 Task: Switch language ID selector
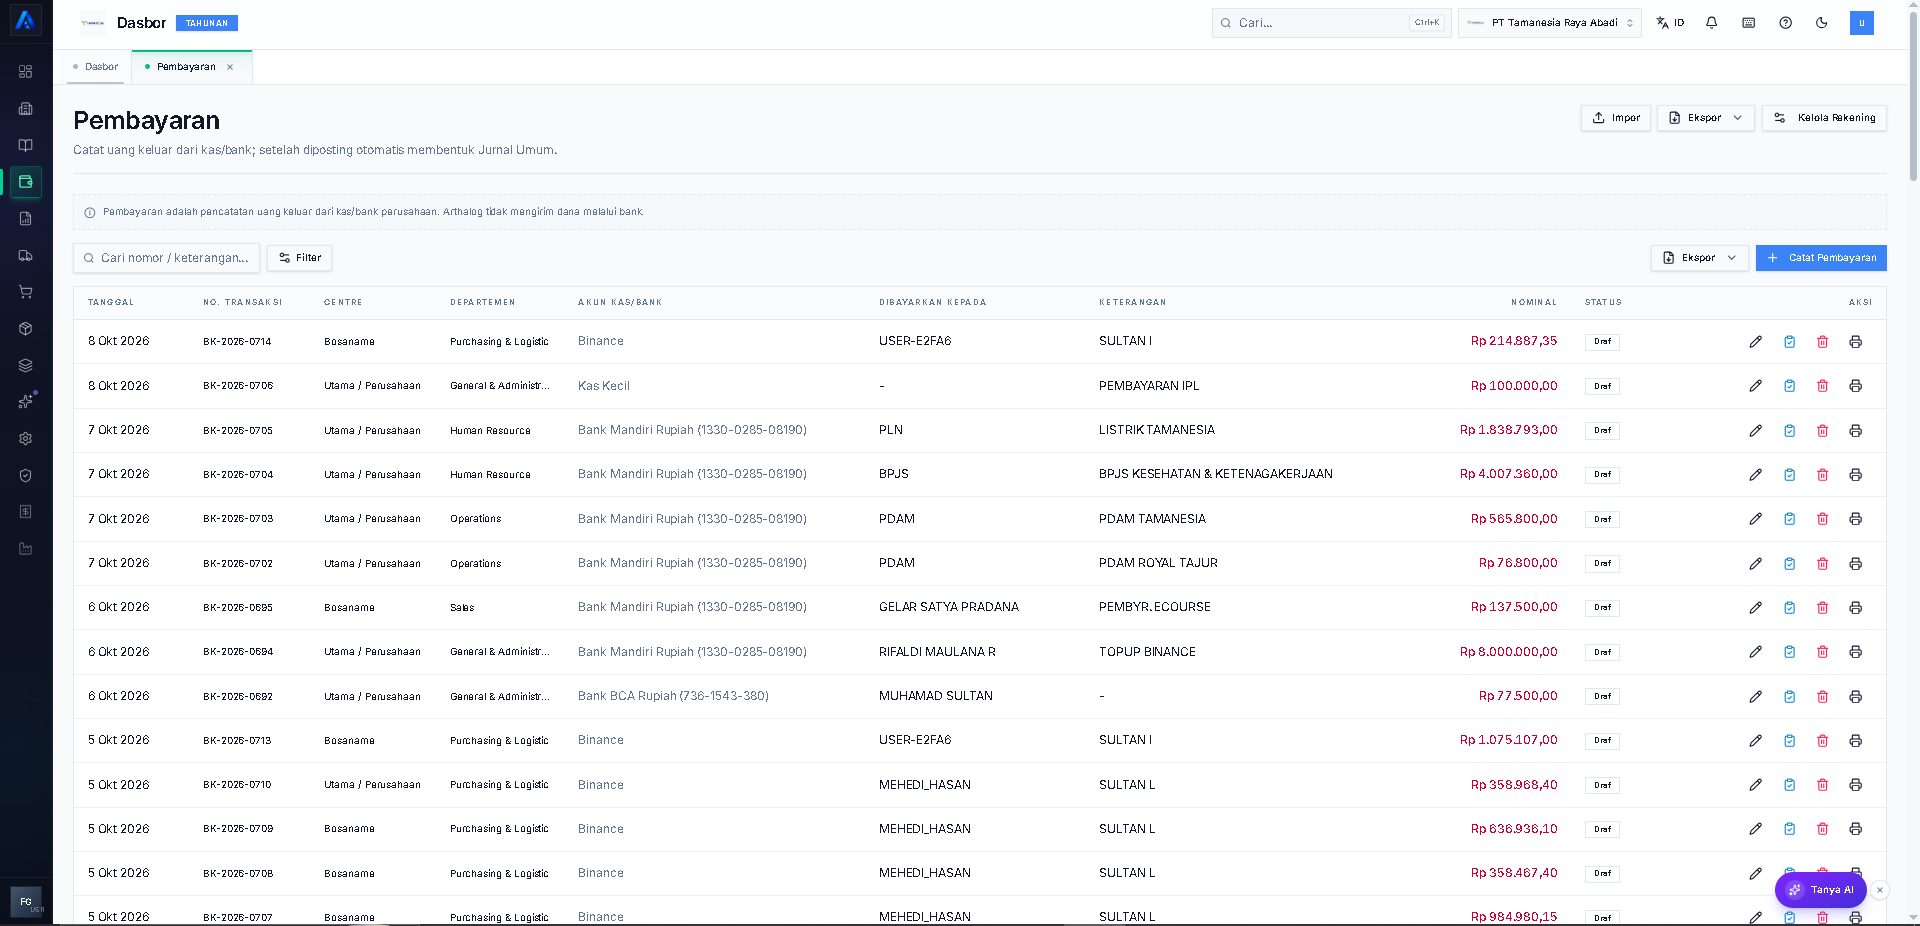point(1670,23)
